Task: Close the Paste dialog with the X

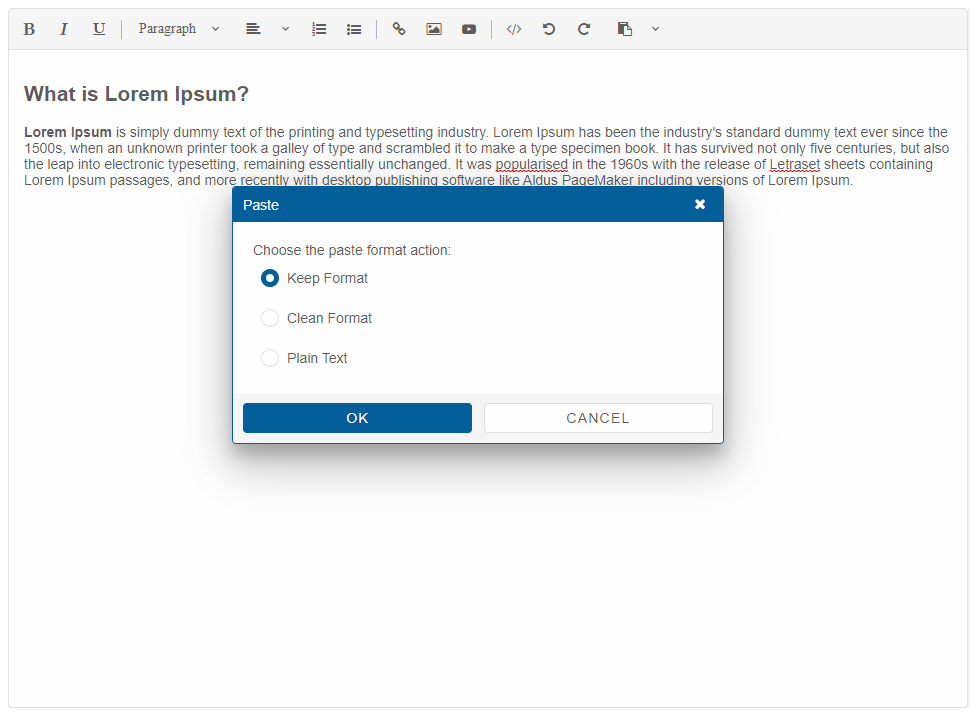Action: pos(699,204)
